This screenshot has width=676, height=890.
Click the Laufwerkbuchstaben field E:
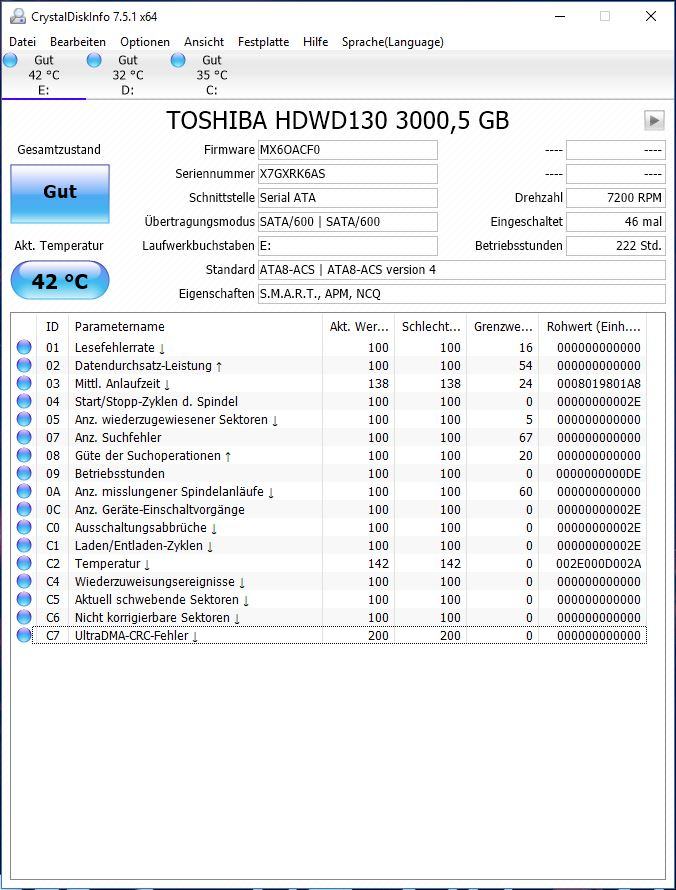click(348, 246)
